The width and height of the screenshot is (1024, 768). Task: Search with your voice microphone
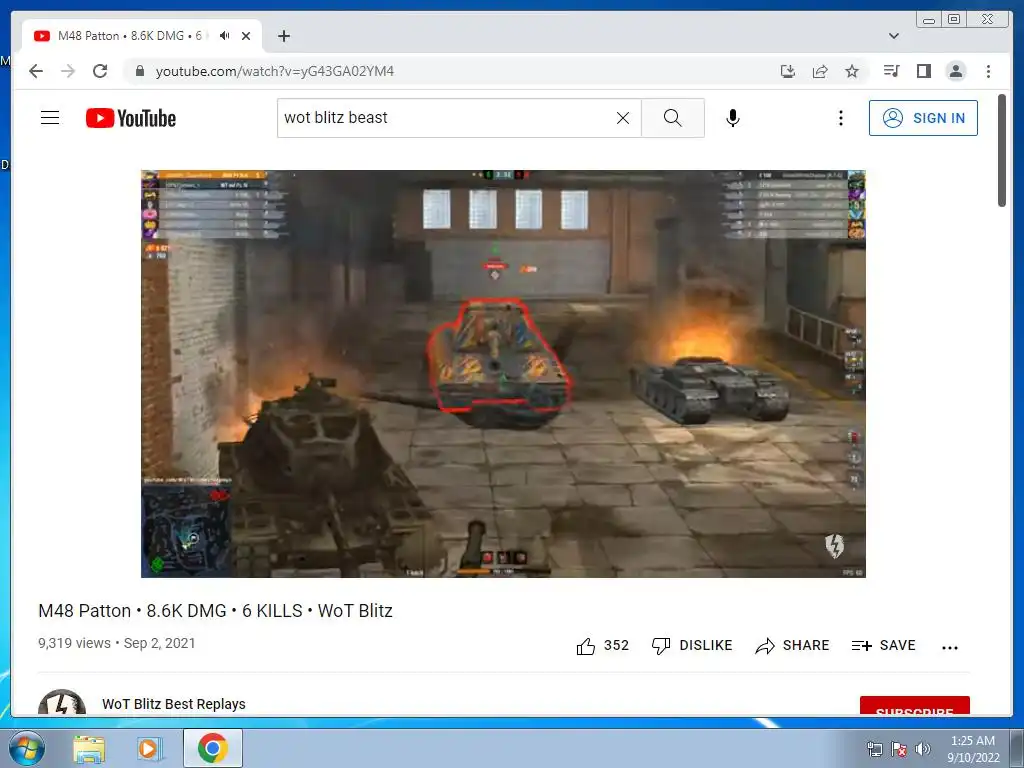733,118
